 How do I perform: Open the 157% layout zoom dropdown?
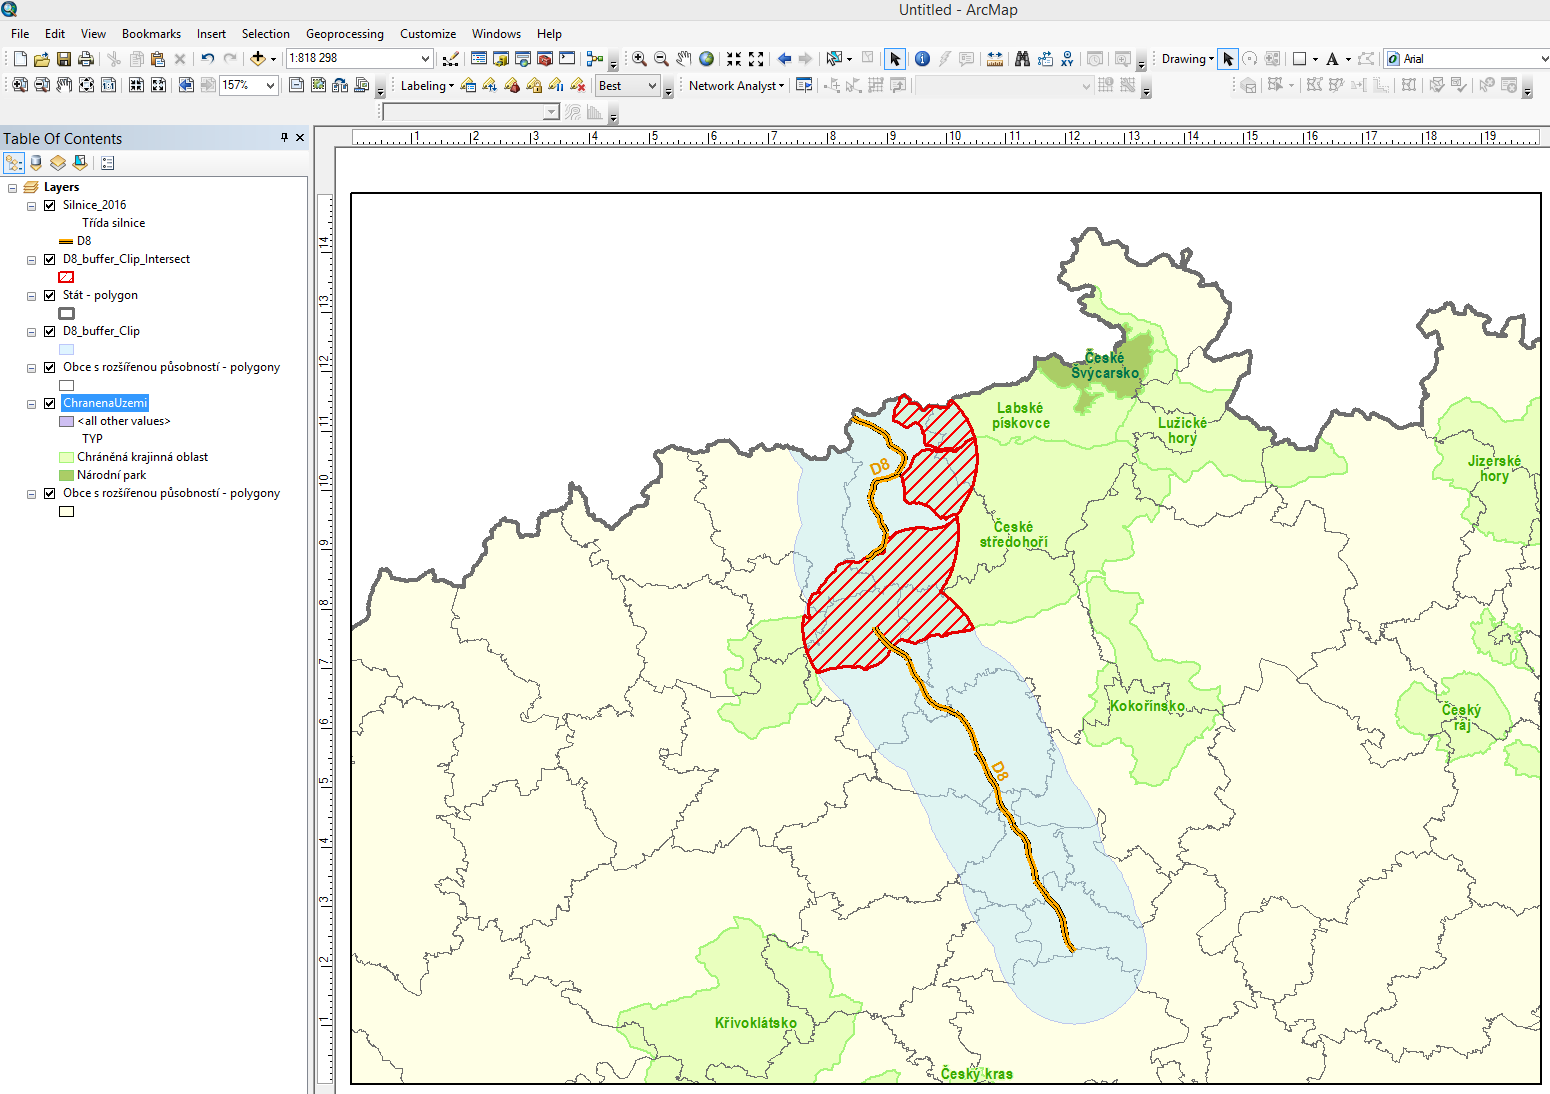[270, 86]
